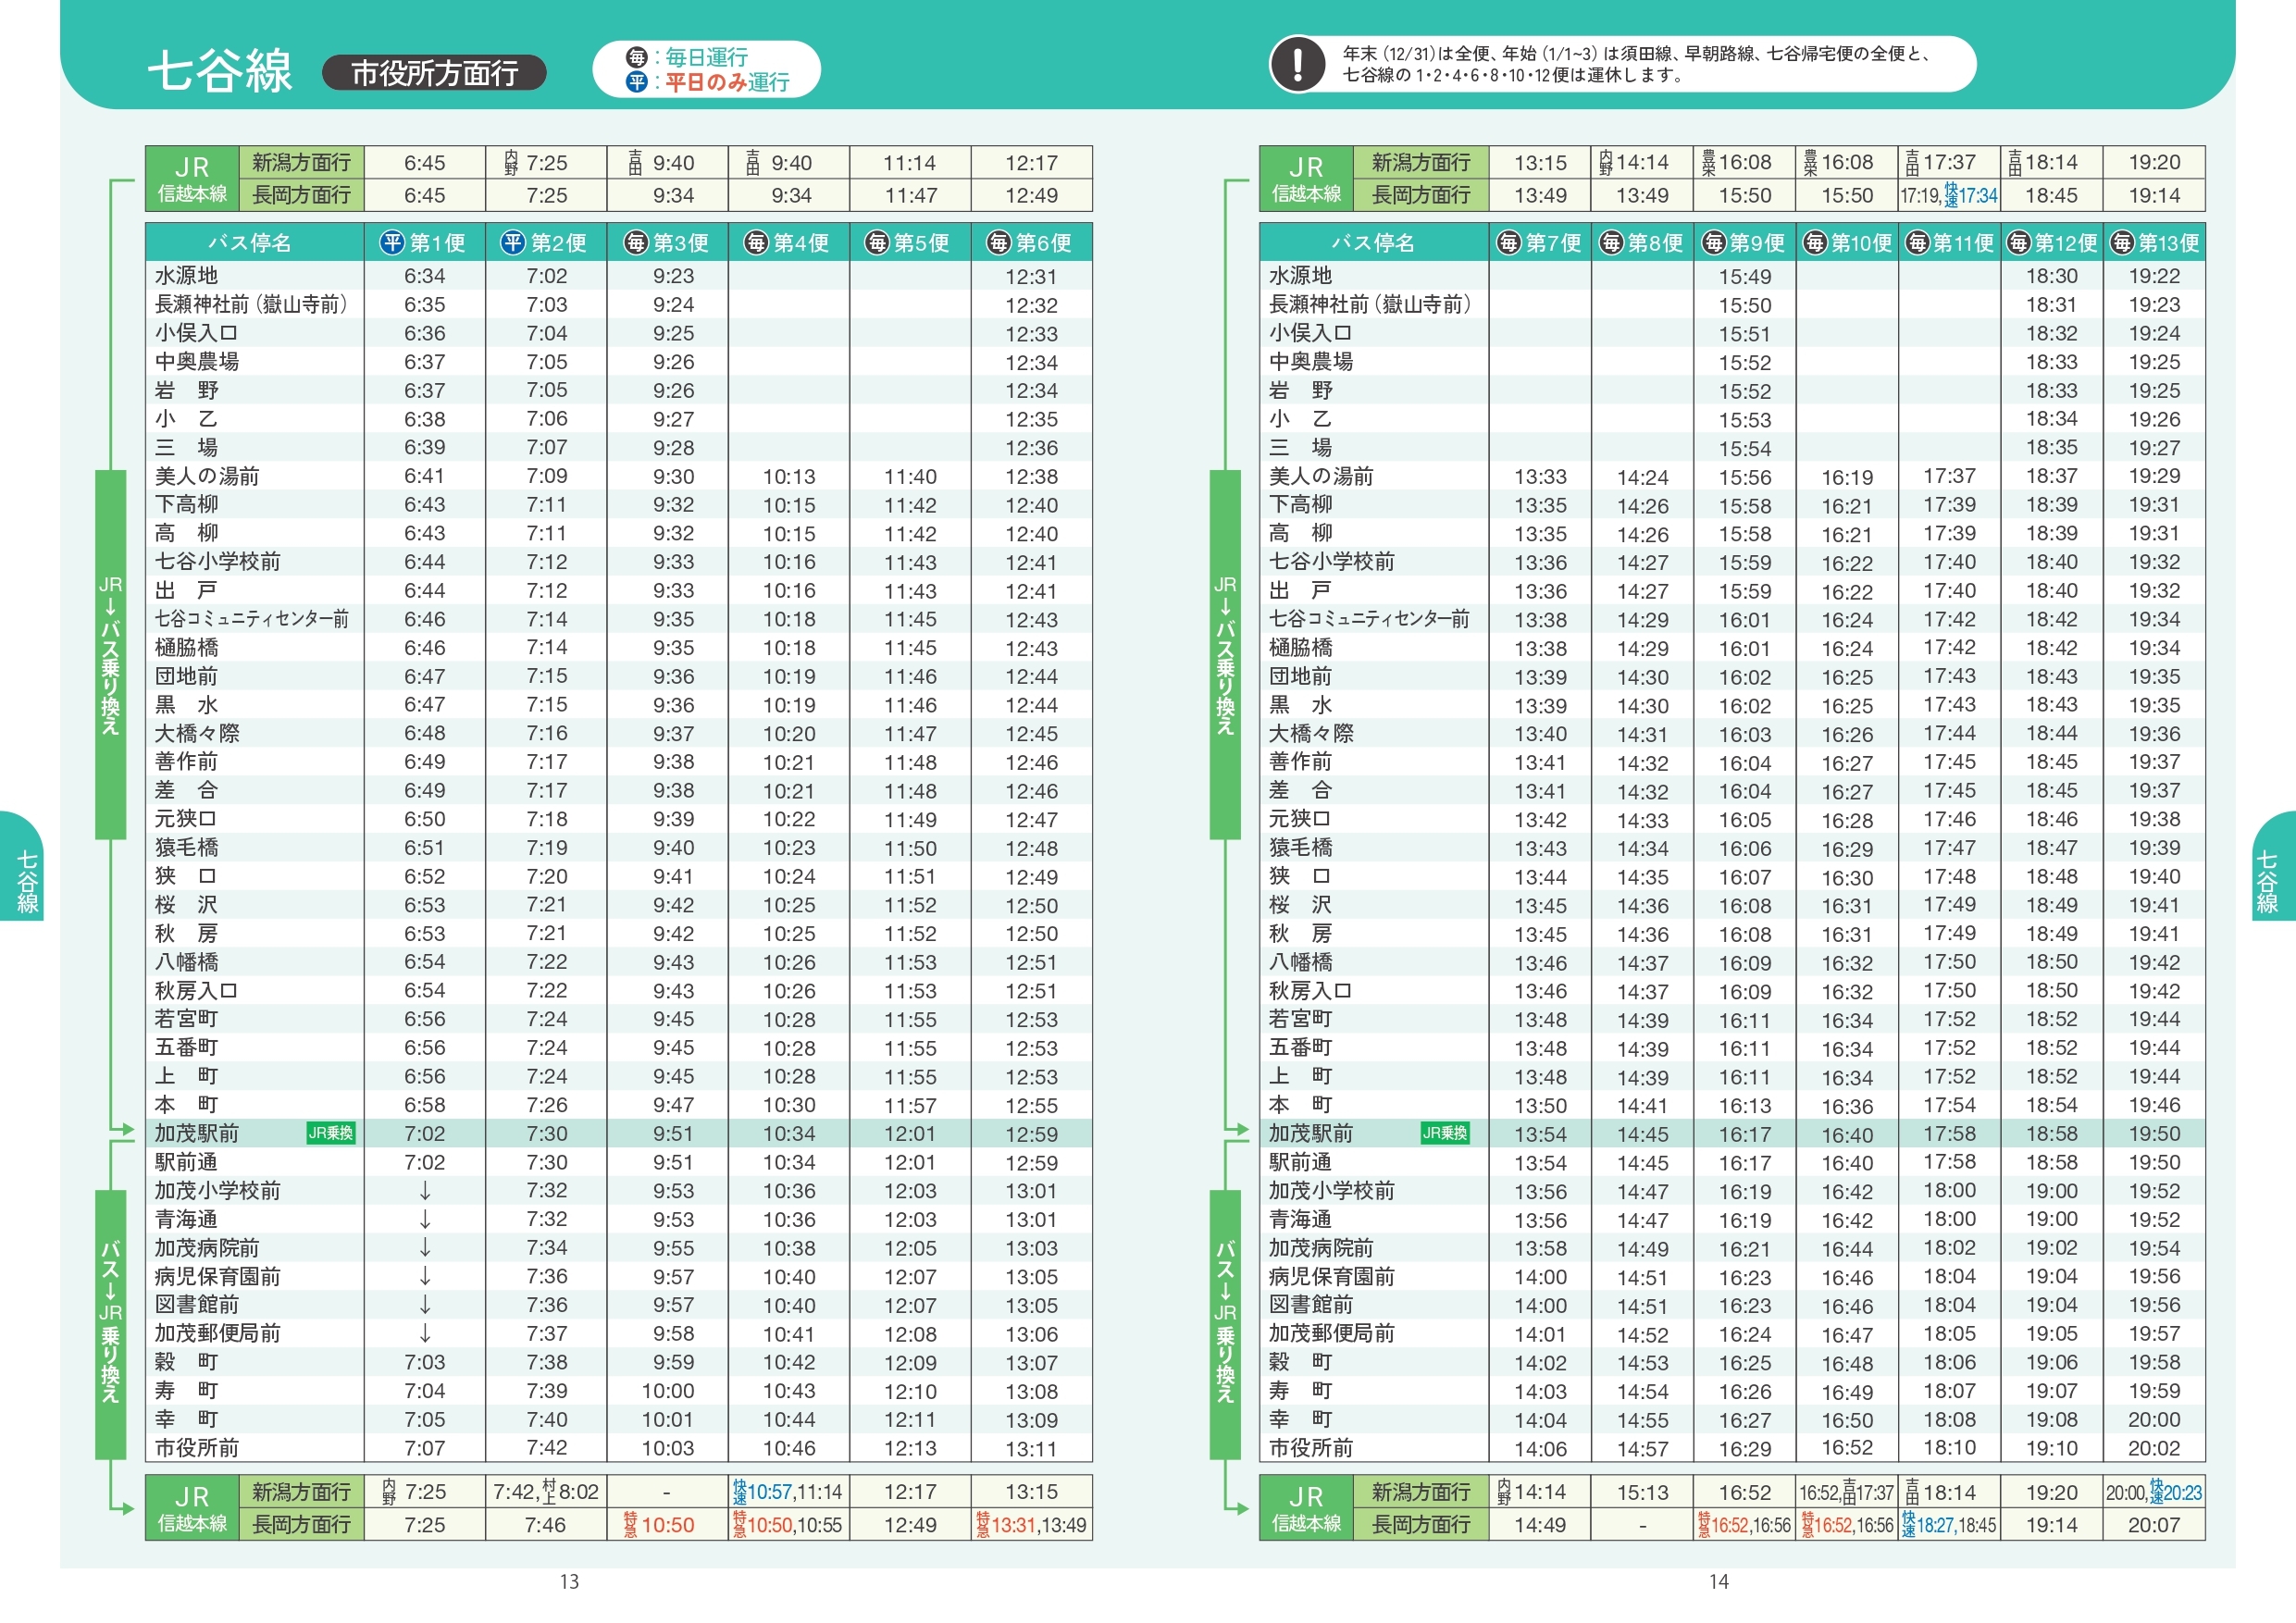
Task: Click 市役所前 arrival 7:42 in 第2便
Action: pos(546,1448)
